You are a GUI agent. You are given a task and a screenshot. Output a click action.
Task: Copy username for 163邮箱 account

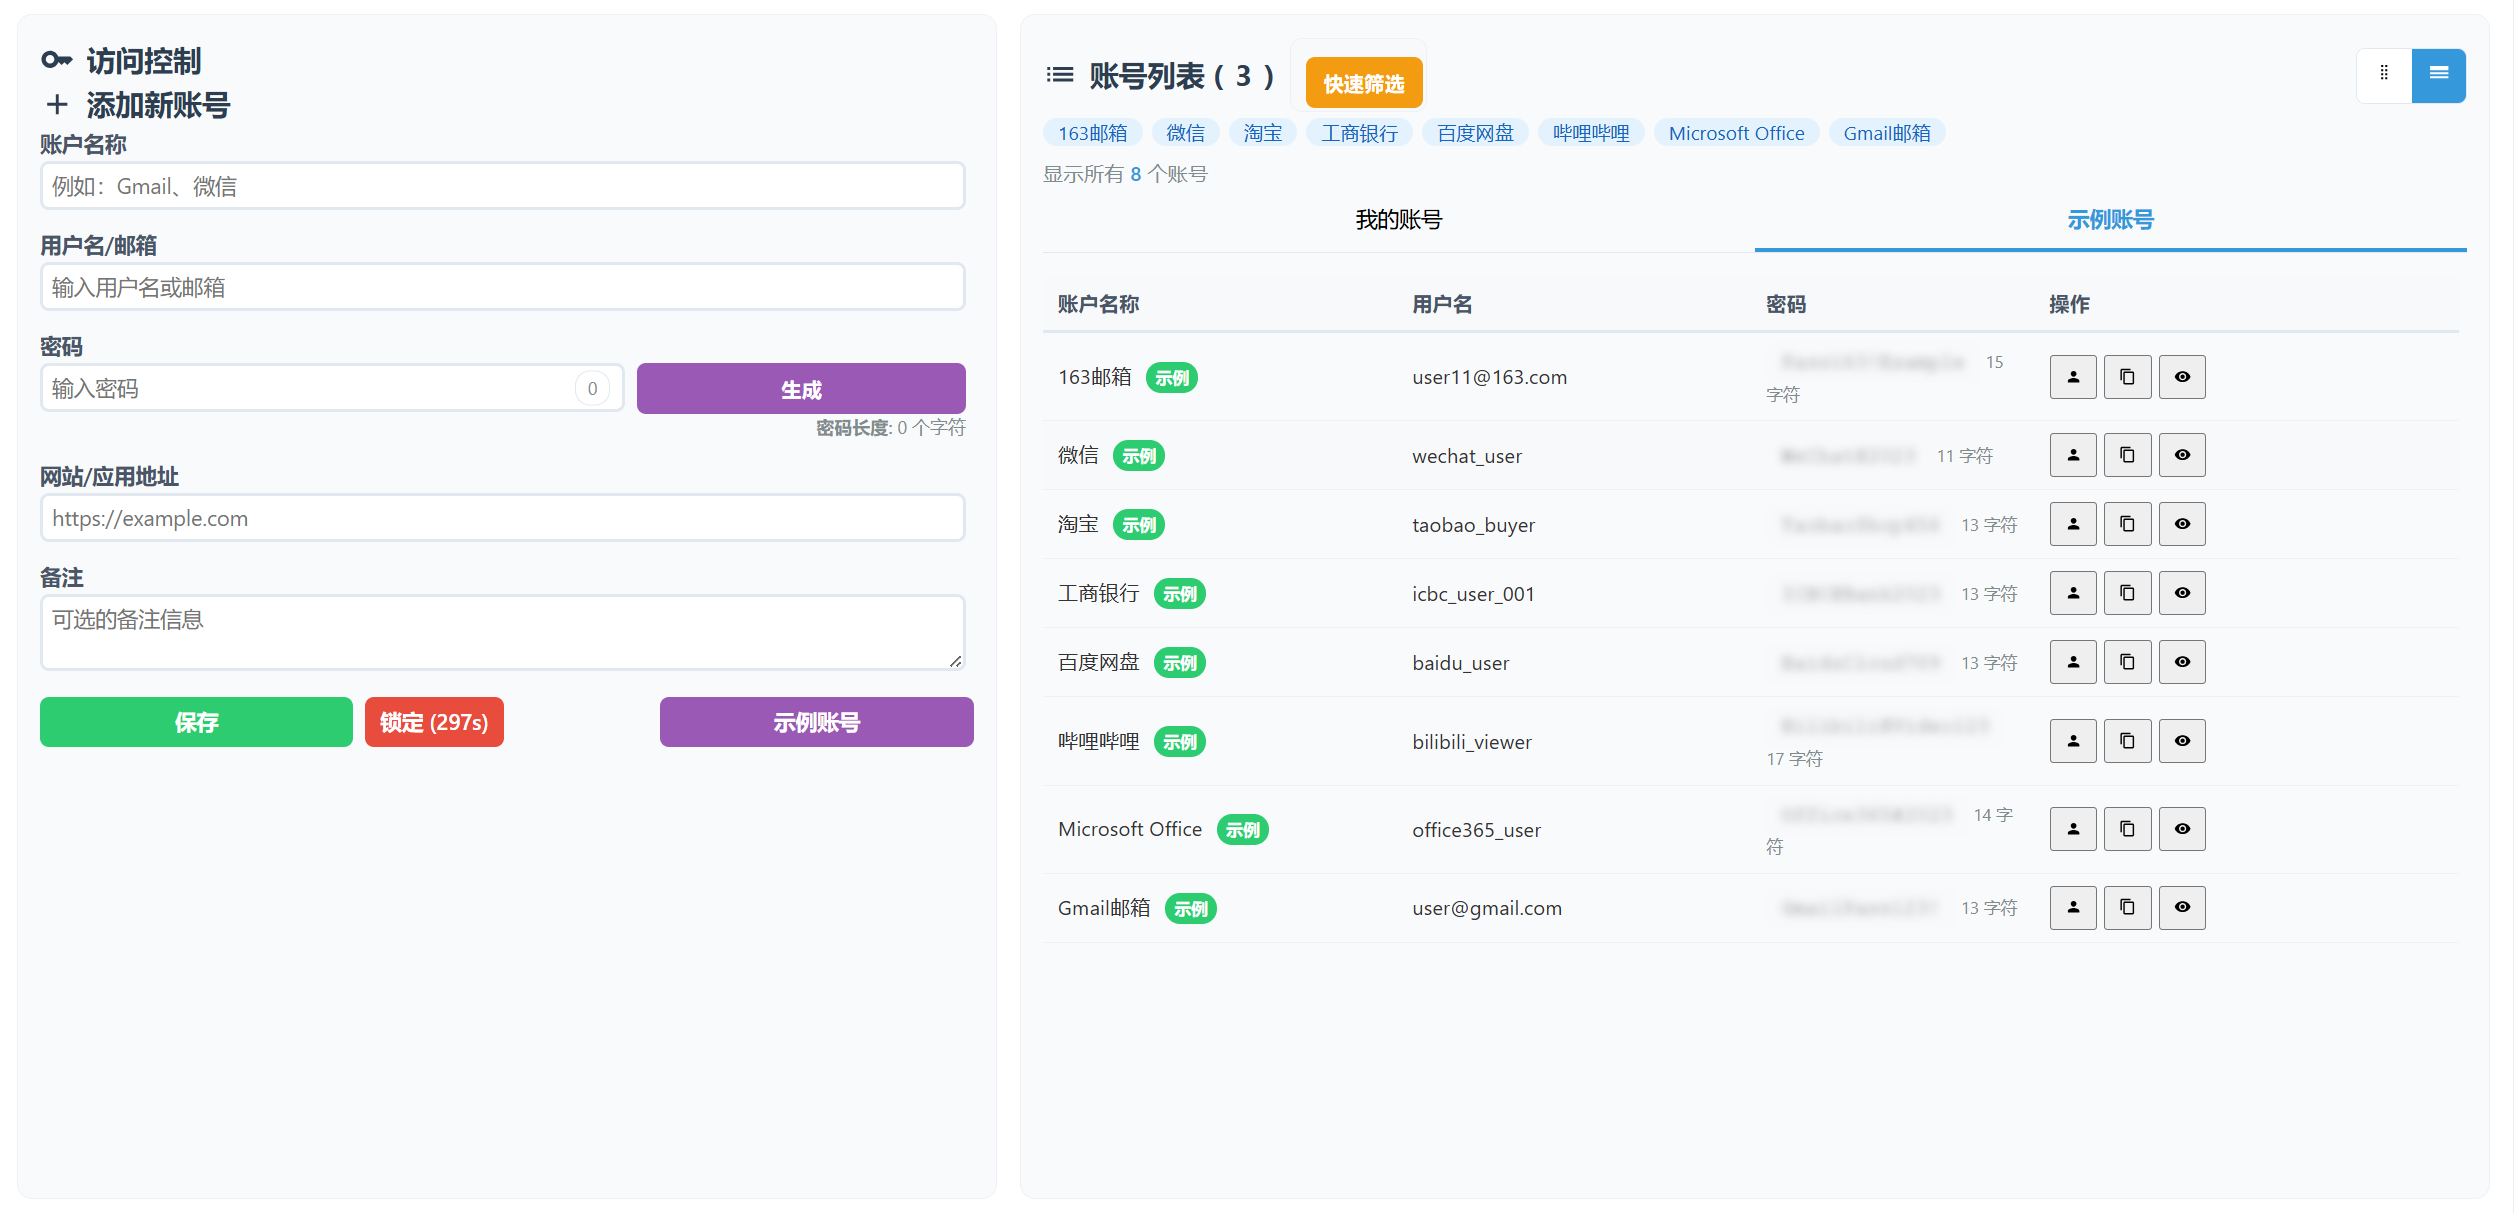pyautogui.click(x=2073, y=377)
